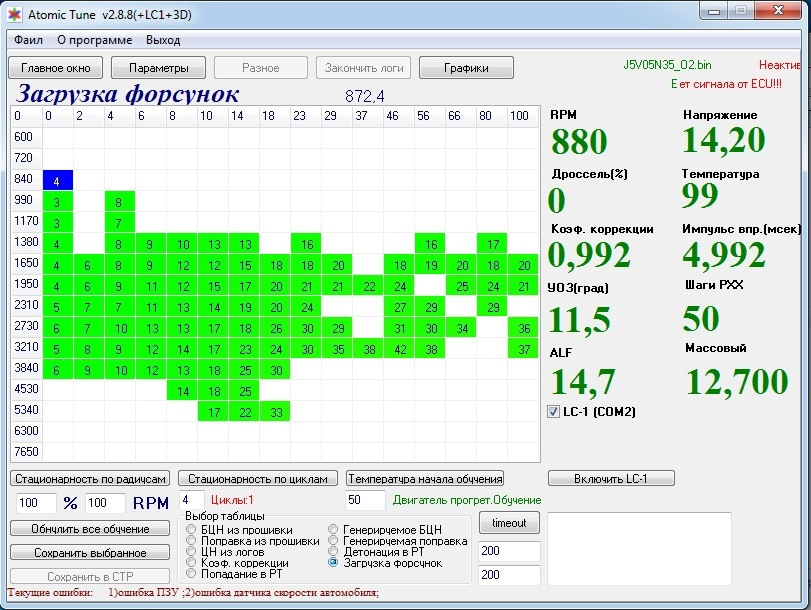Open the О программе menu
This screenshot has width=811, height=610.
tap(94, 40)
